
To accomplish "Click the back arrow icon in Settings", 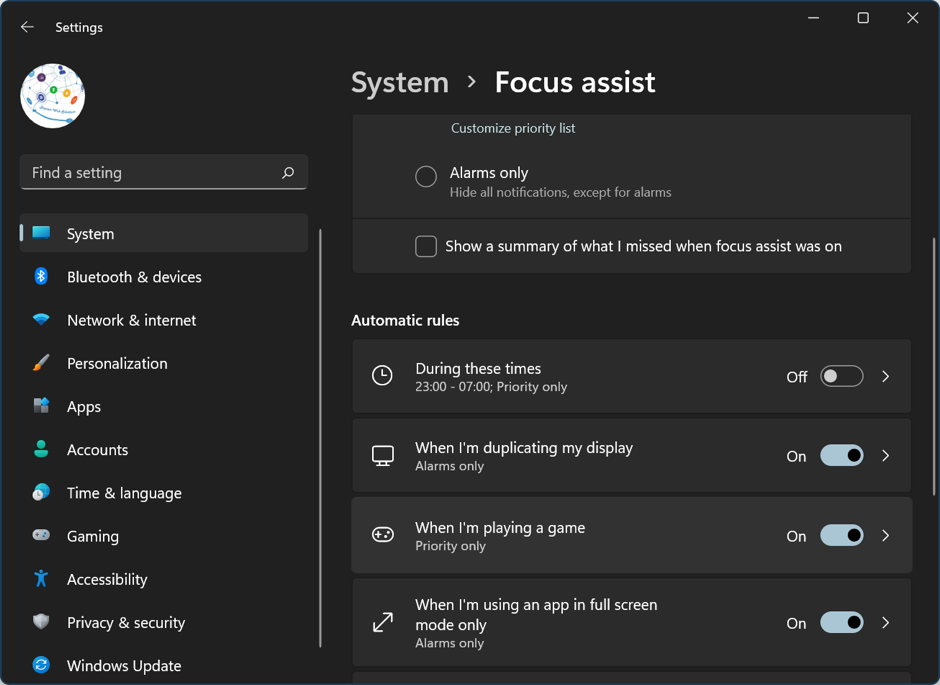I will [x=27, y=27].
